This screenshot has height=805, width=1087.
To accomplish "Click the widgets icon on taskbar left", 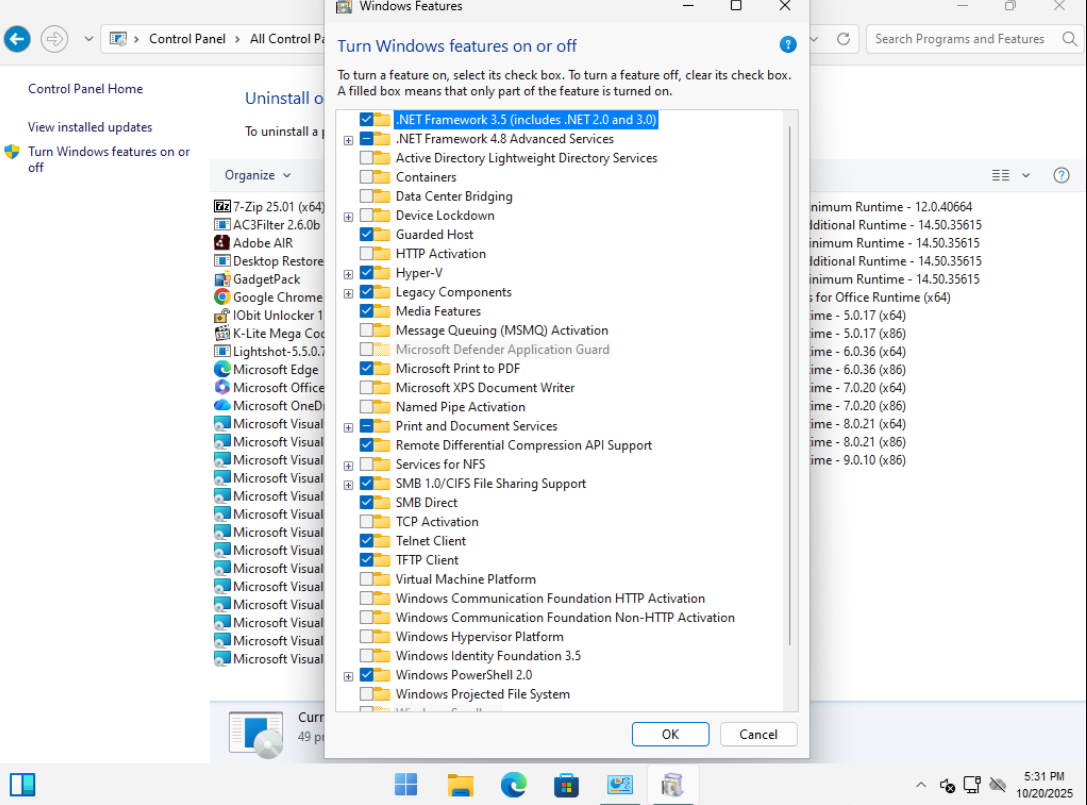I will 22,785.
